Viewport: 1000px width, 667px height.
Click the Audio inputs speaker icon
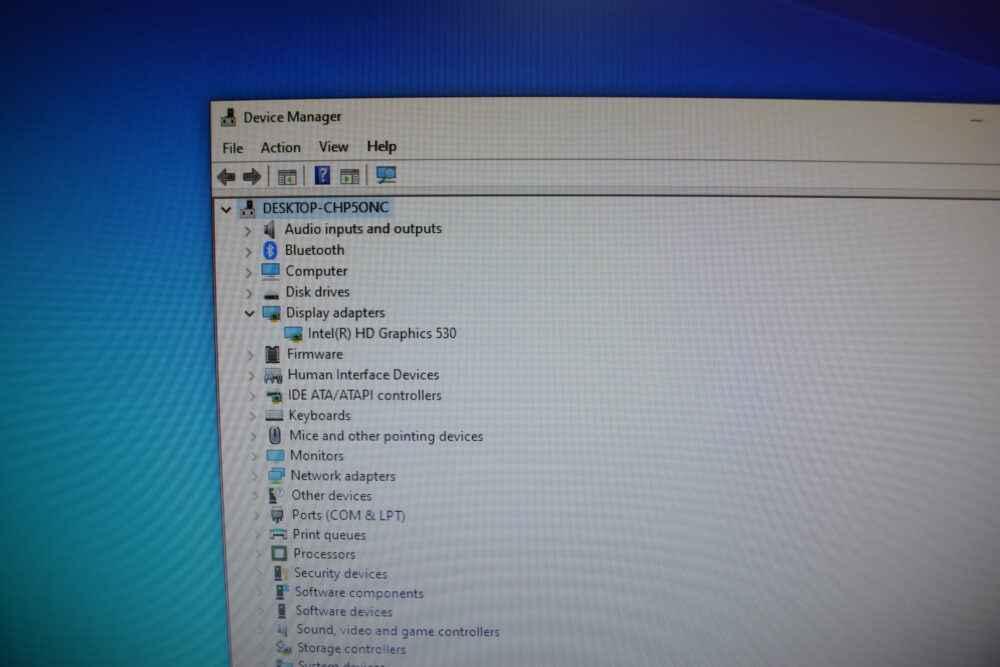pyautogui.click(x=270, y=229)
